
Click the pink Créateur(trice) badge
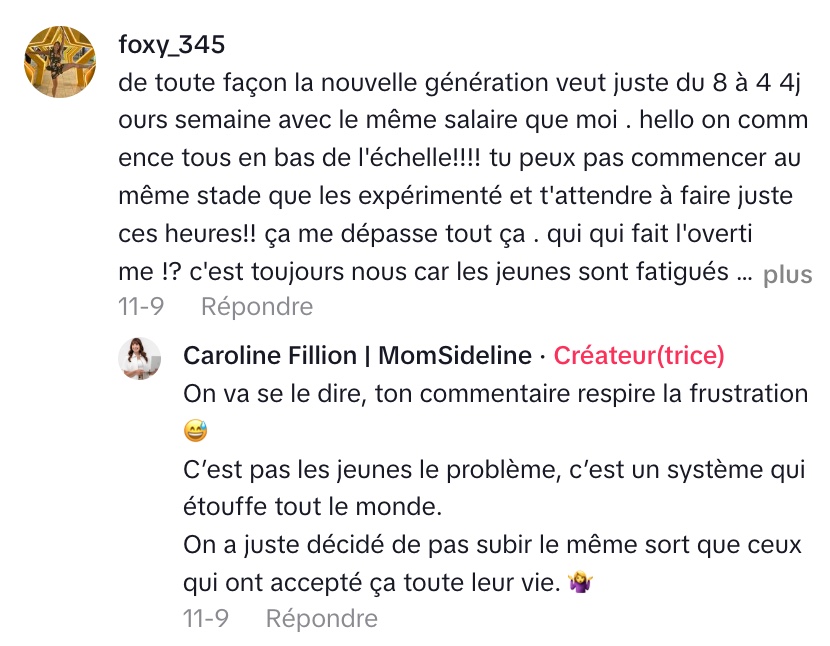[x=639, y=356]
